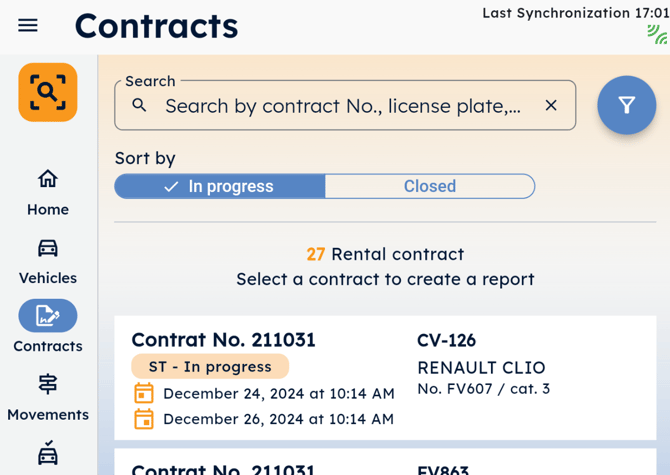Screen dimensions: 670x475
Task: Switch to Closed contracts
Action: click(430, 186)
